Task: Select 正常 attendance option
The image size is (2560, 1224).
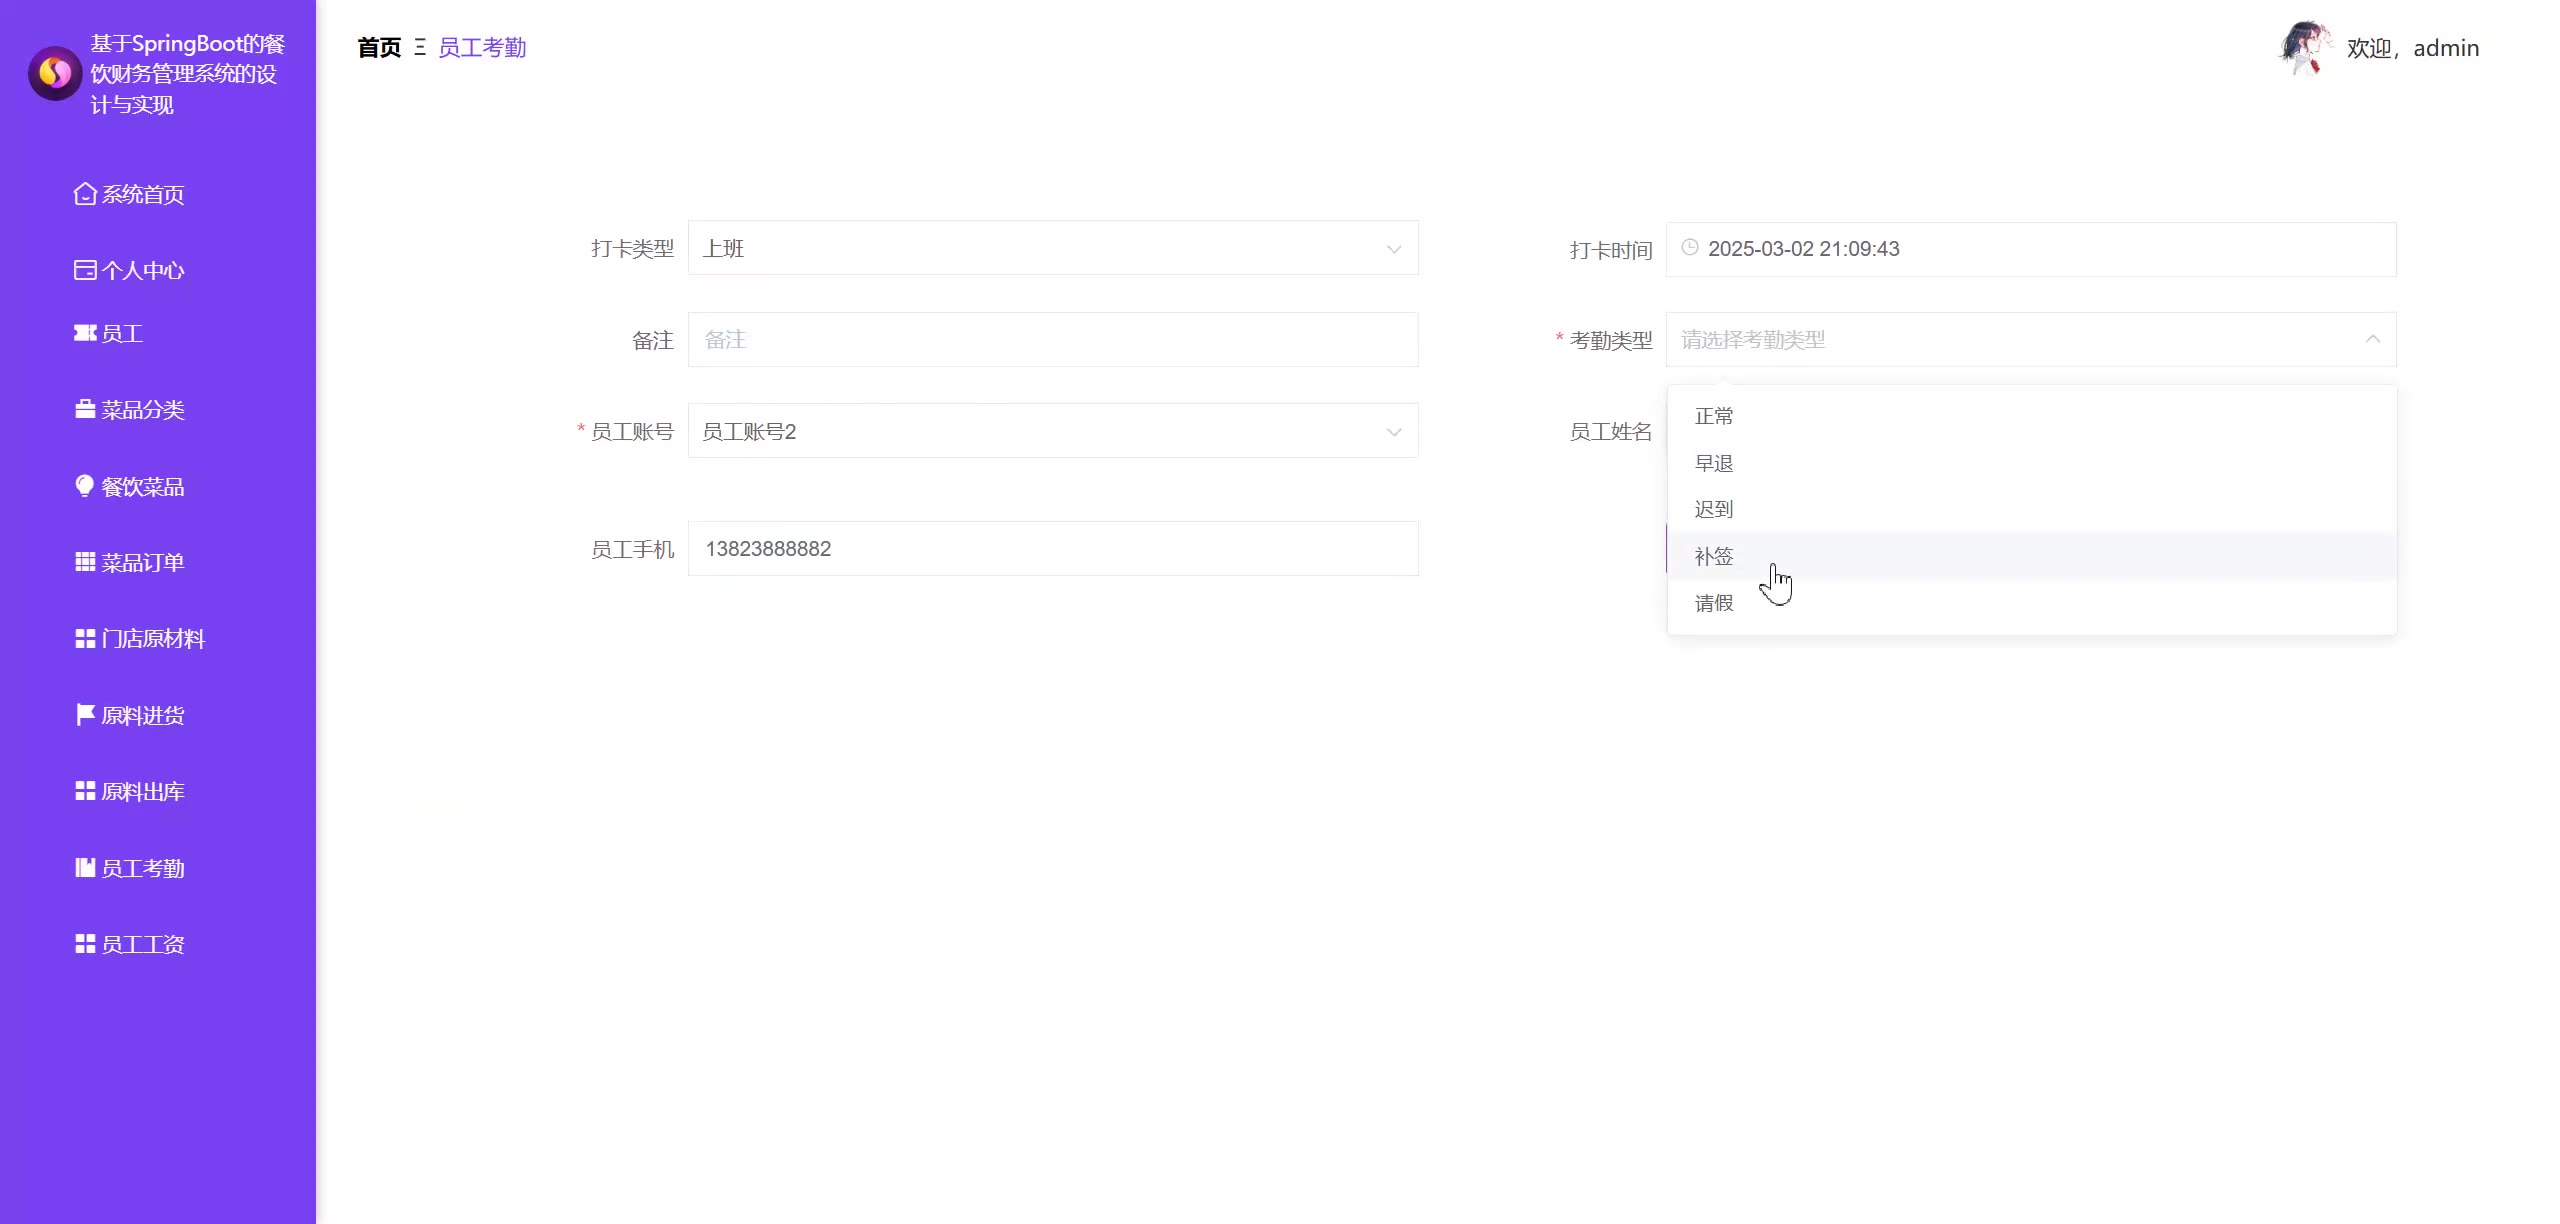Action: (1714, 416)
